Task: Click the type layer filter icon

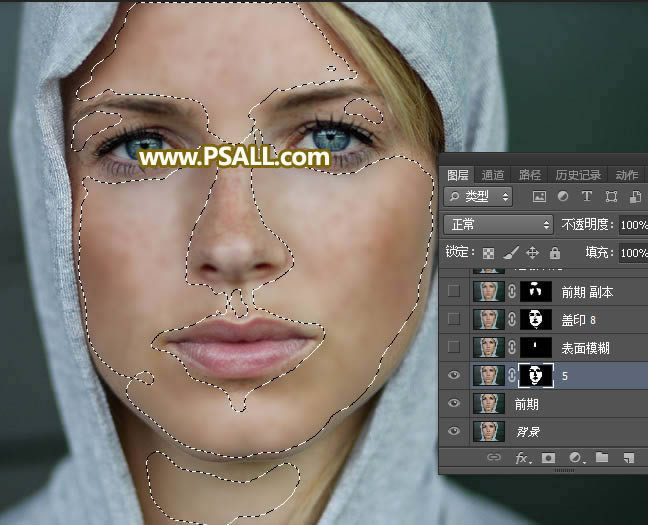Action: tap(586, 197)
